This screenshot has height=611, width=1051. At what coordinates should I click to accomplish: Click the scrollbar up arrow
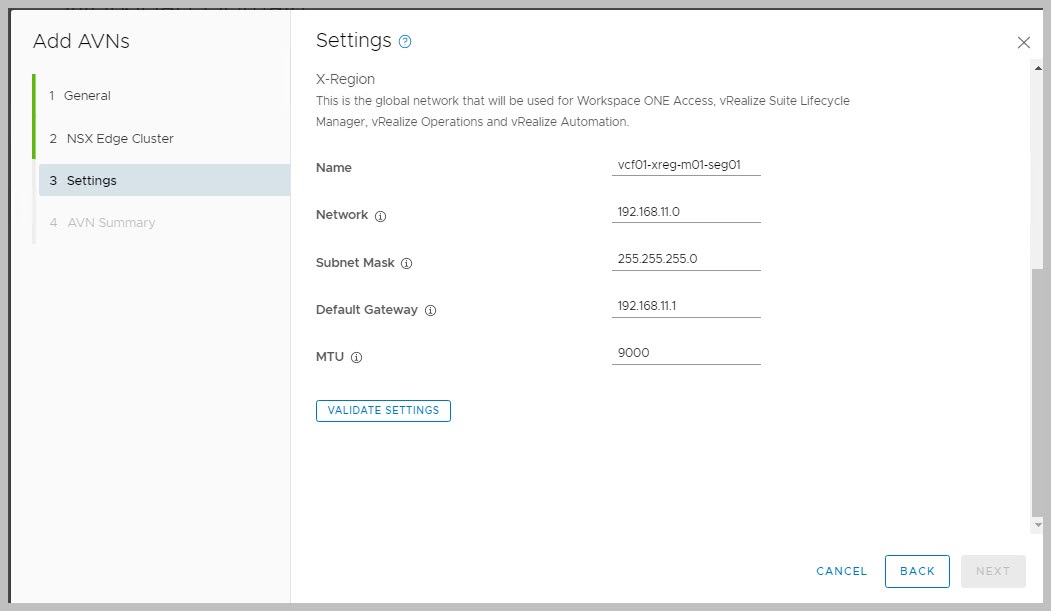point(1037,66)
